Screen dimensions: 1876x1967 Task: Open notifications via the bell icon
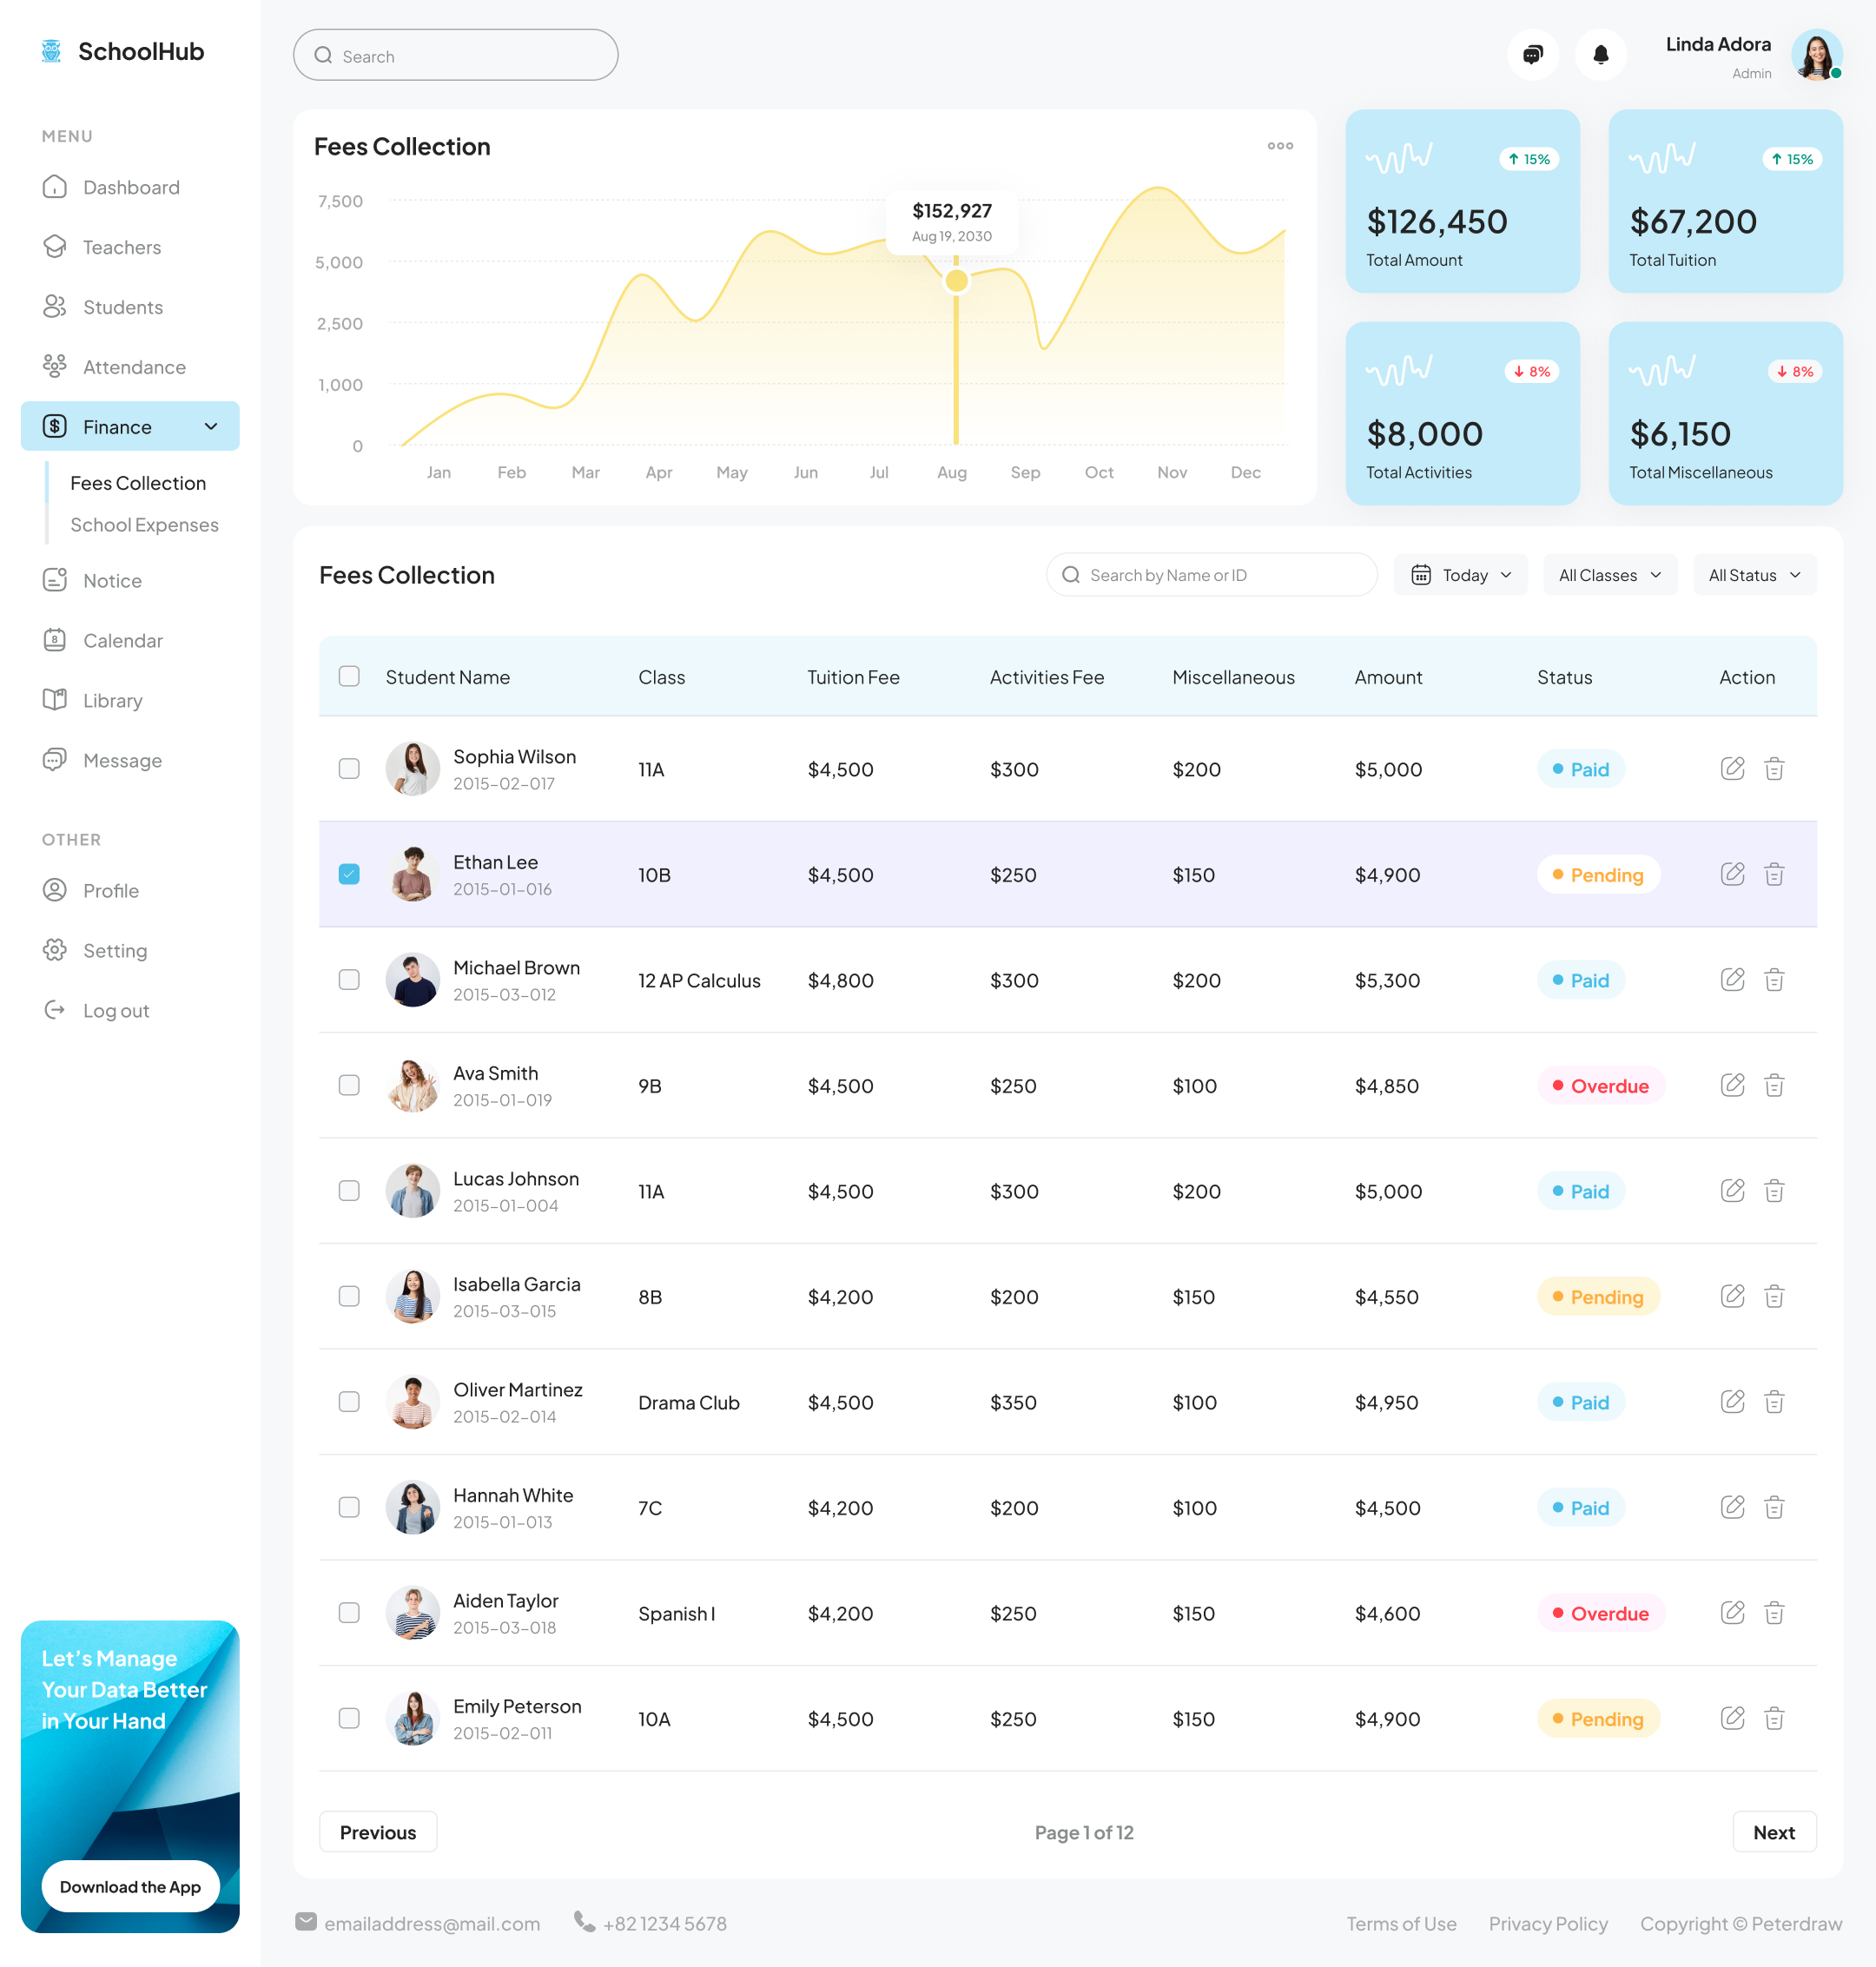click(1601, 55)
